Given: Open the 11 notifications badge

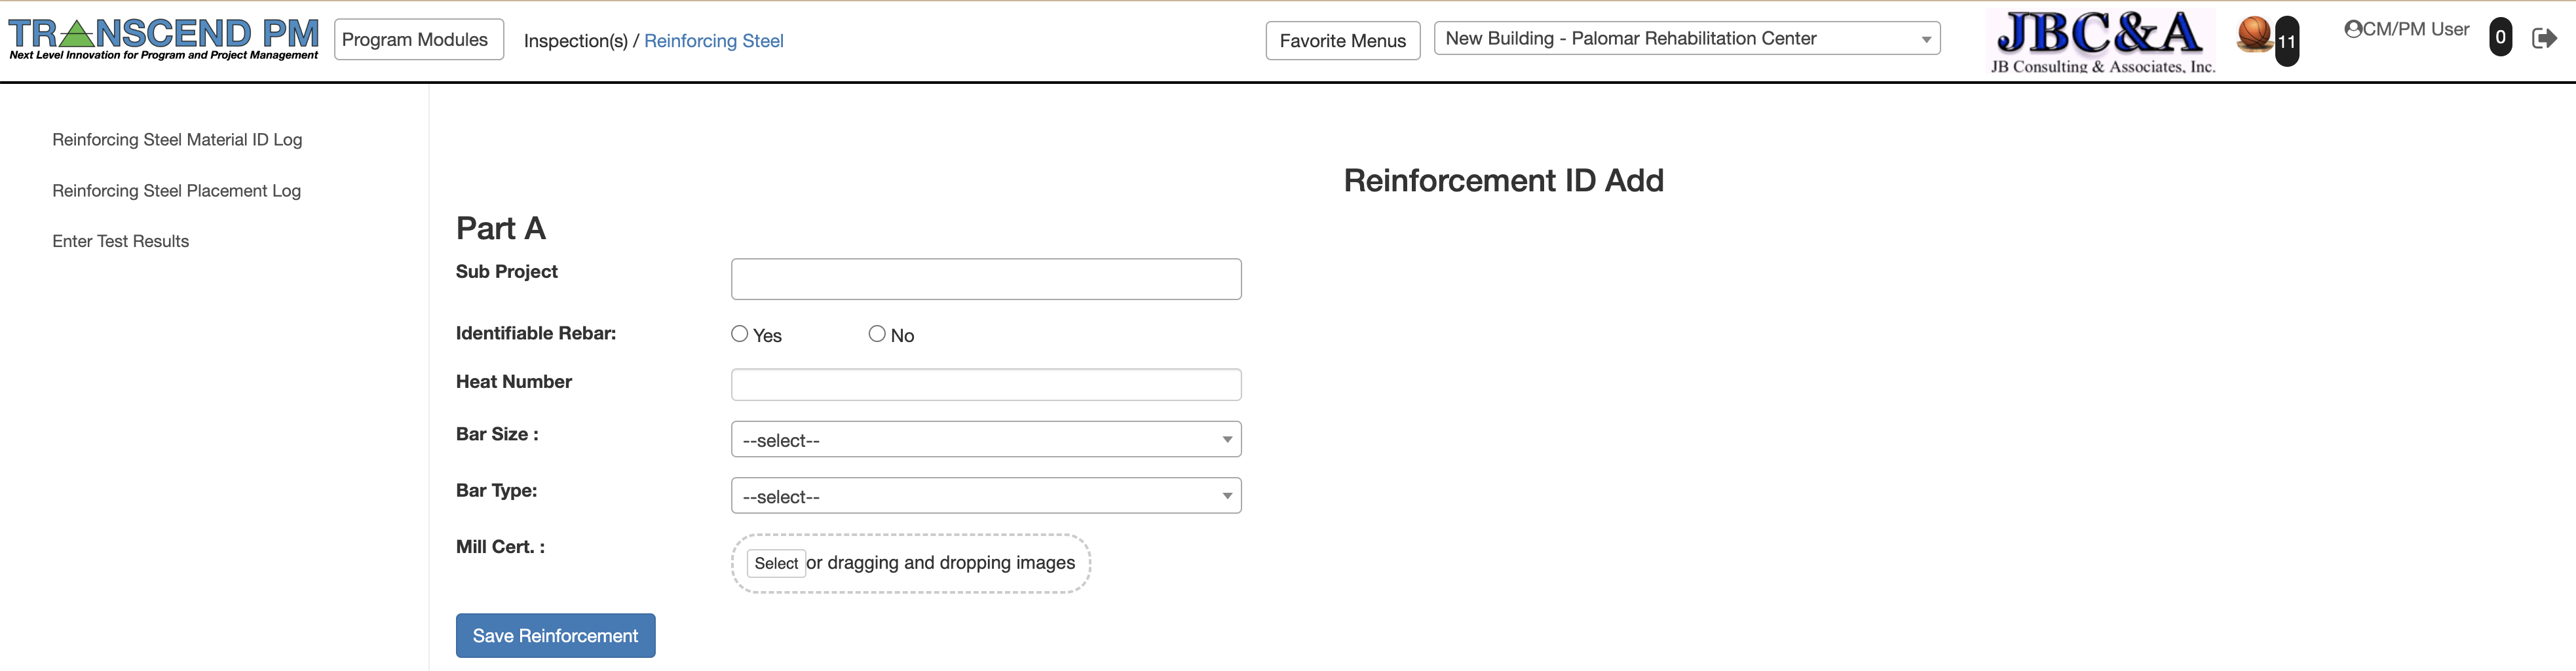Looking at the screenshot, I should pyautogui.click(x=2286, y=41).
